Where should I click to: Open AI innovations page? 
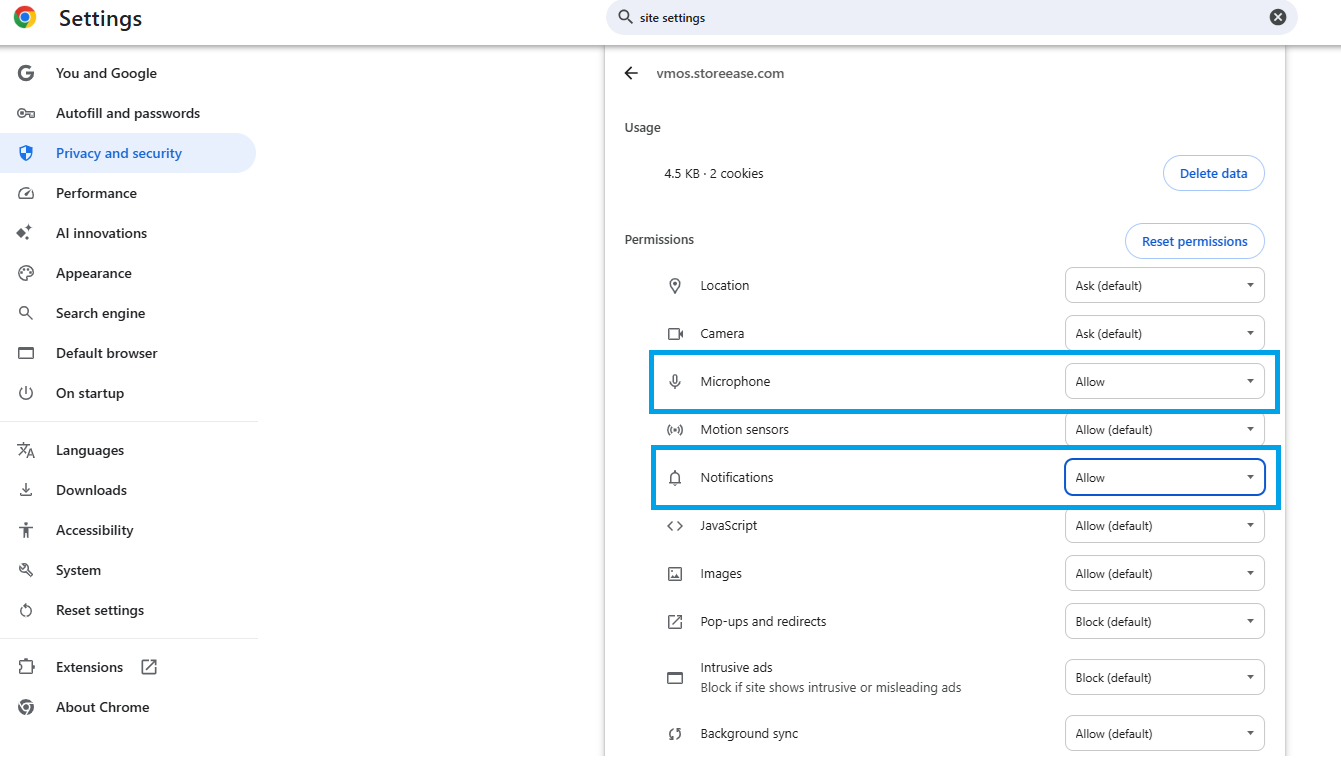tap(128, 233)
